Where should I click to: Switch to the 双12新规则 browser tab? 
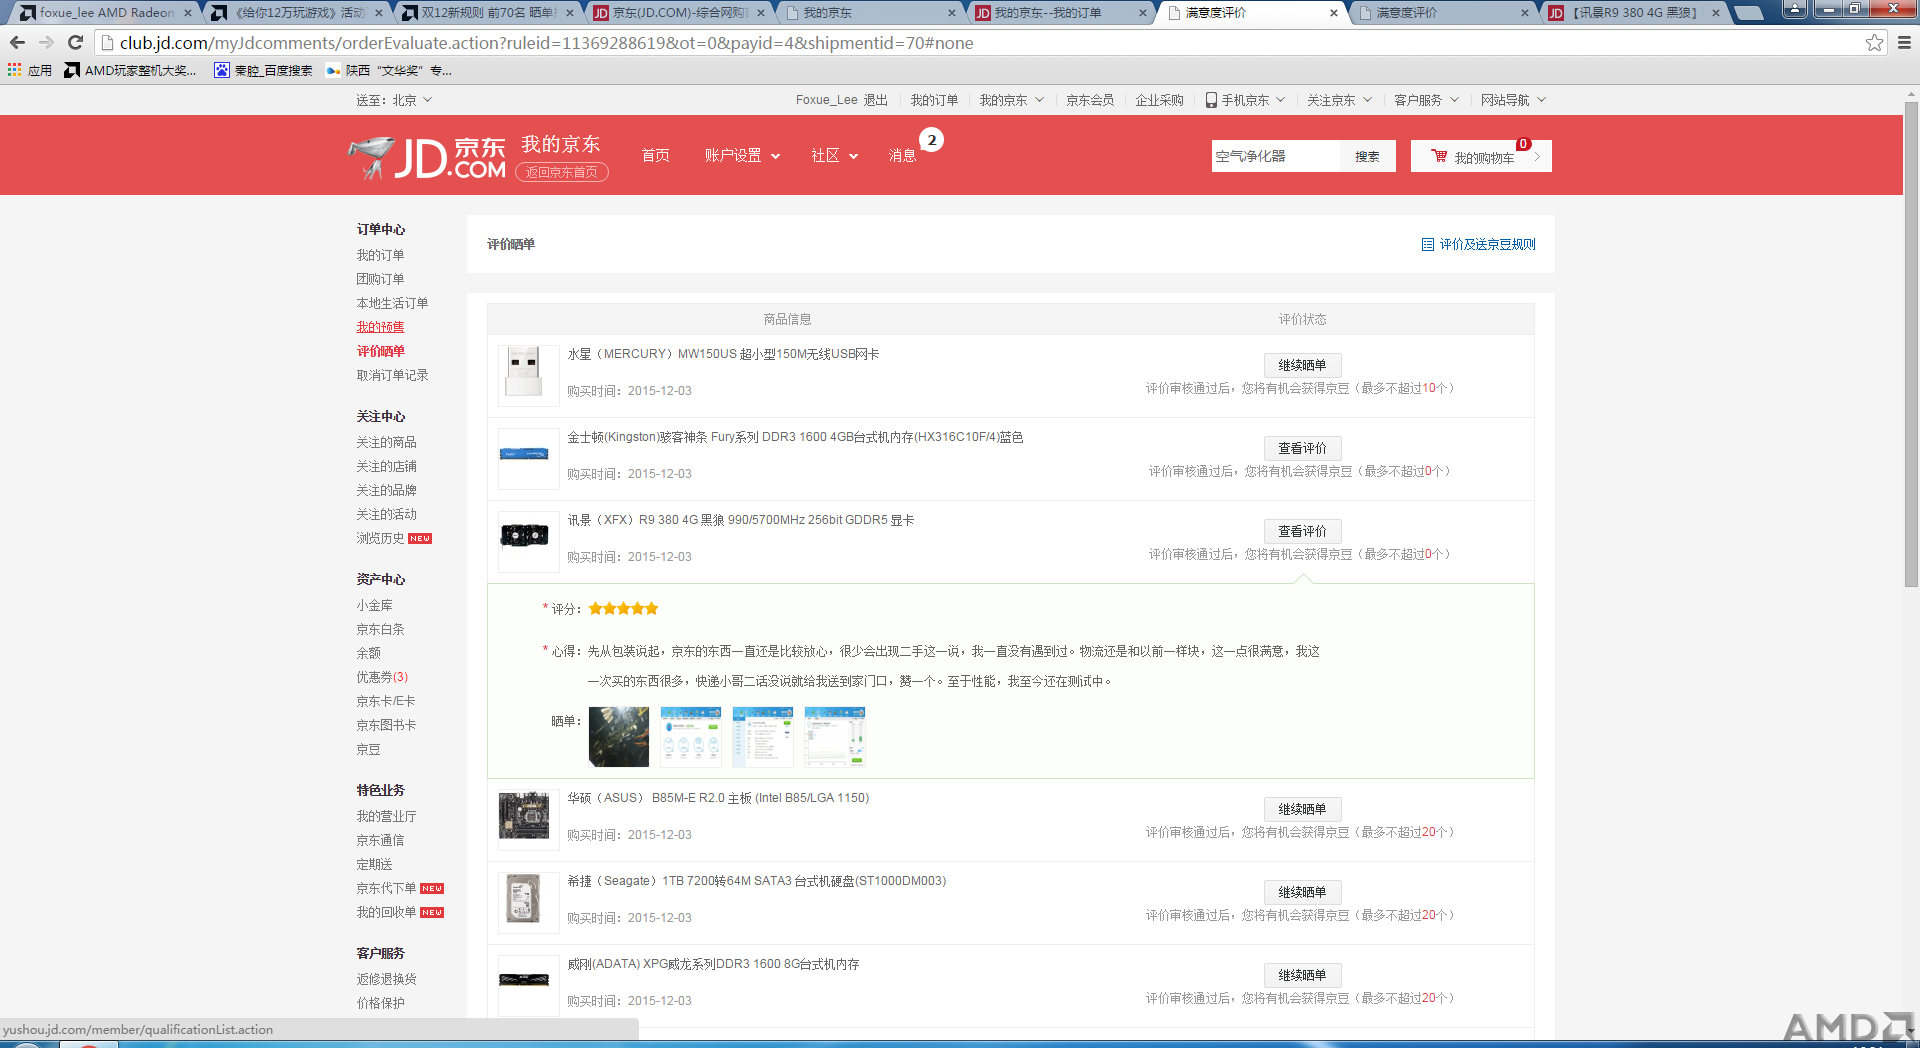point(487,13)
